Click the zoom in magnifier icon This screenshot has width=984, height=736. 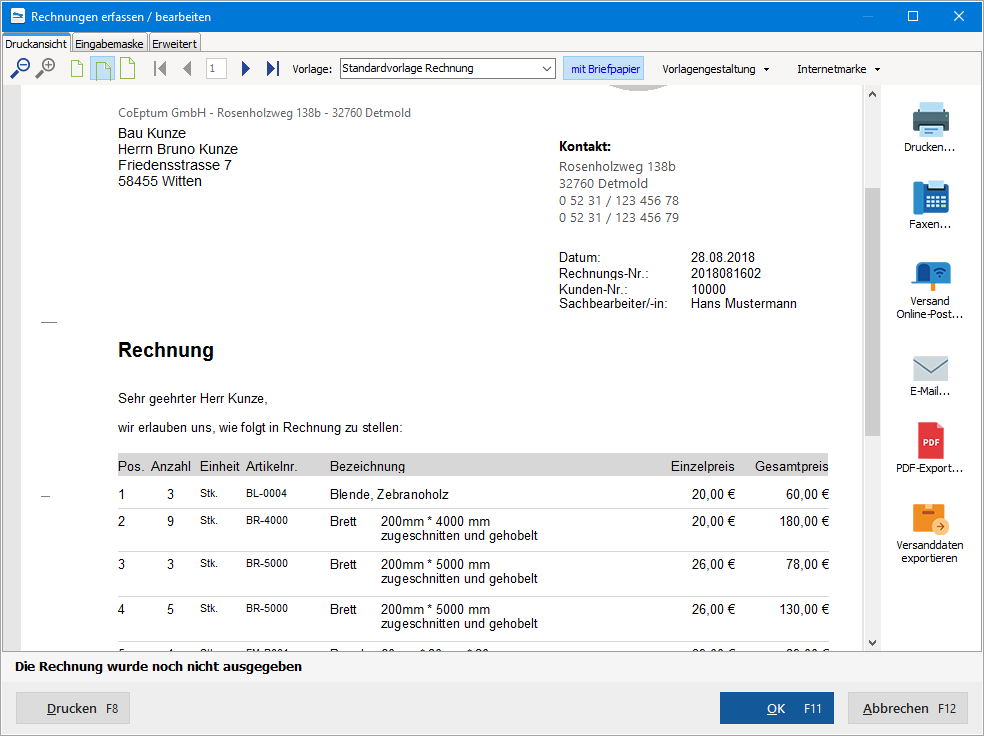pyautogui.click(x=45, y=68)
